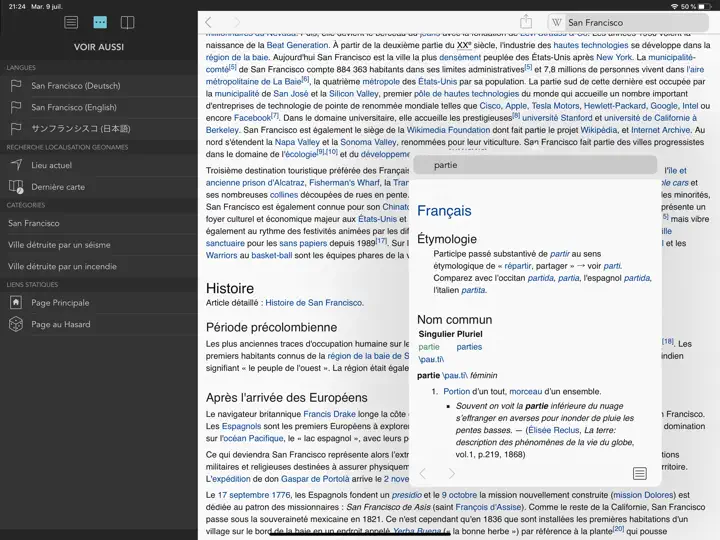Open category Ville détruite par un séisme
The width and height of the screenshot is (720, 540).
[x=99, y=245]
